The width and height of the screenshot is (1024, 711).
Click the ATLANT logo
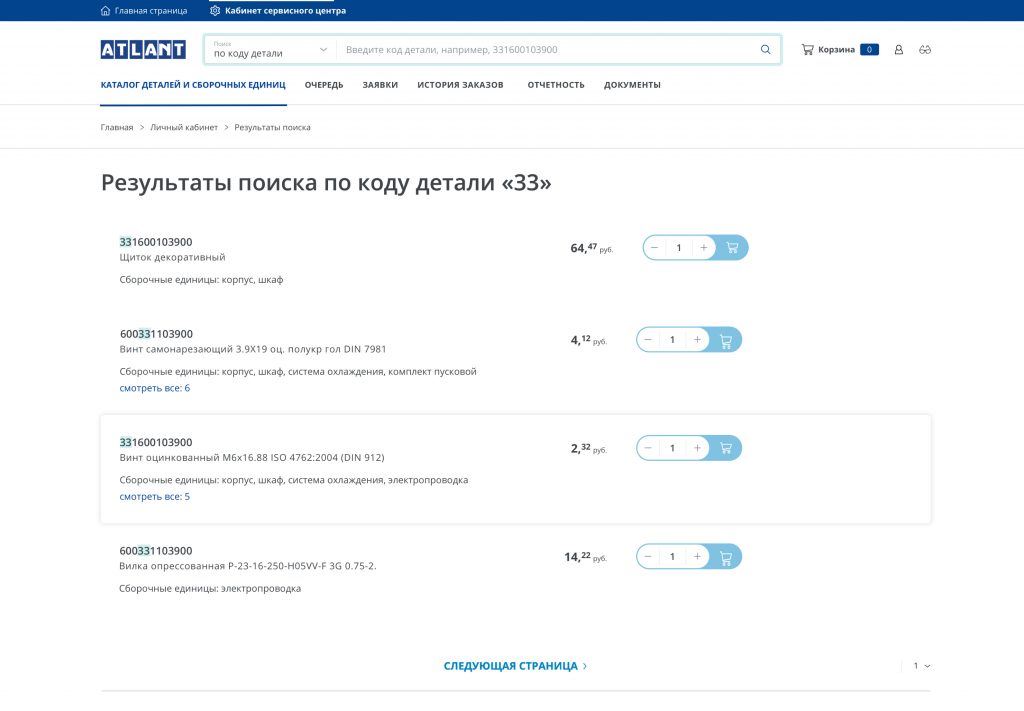click(x=143, y=50)
